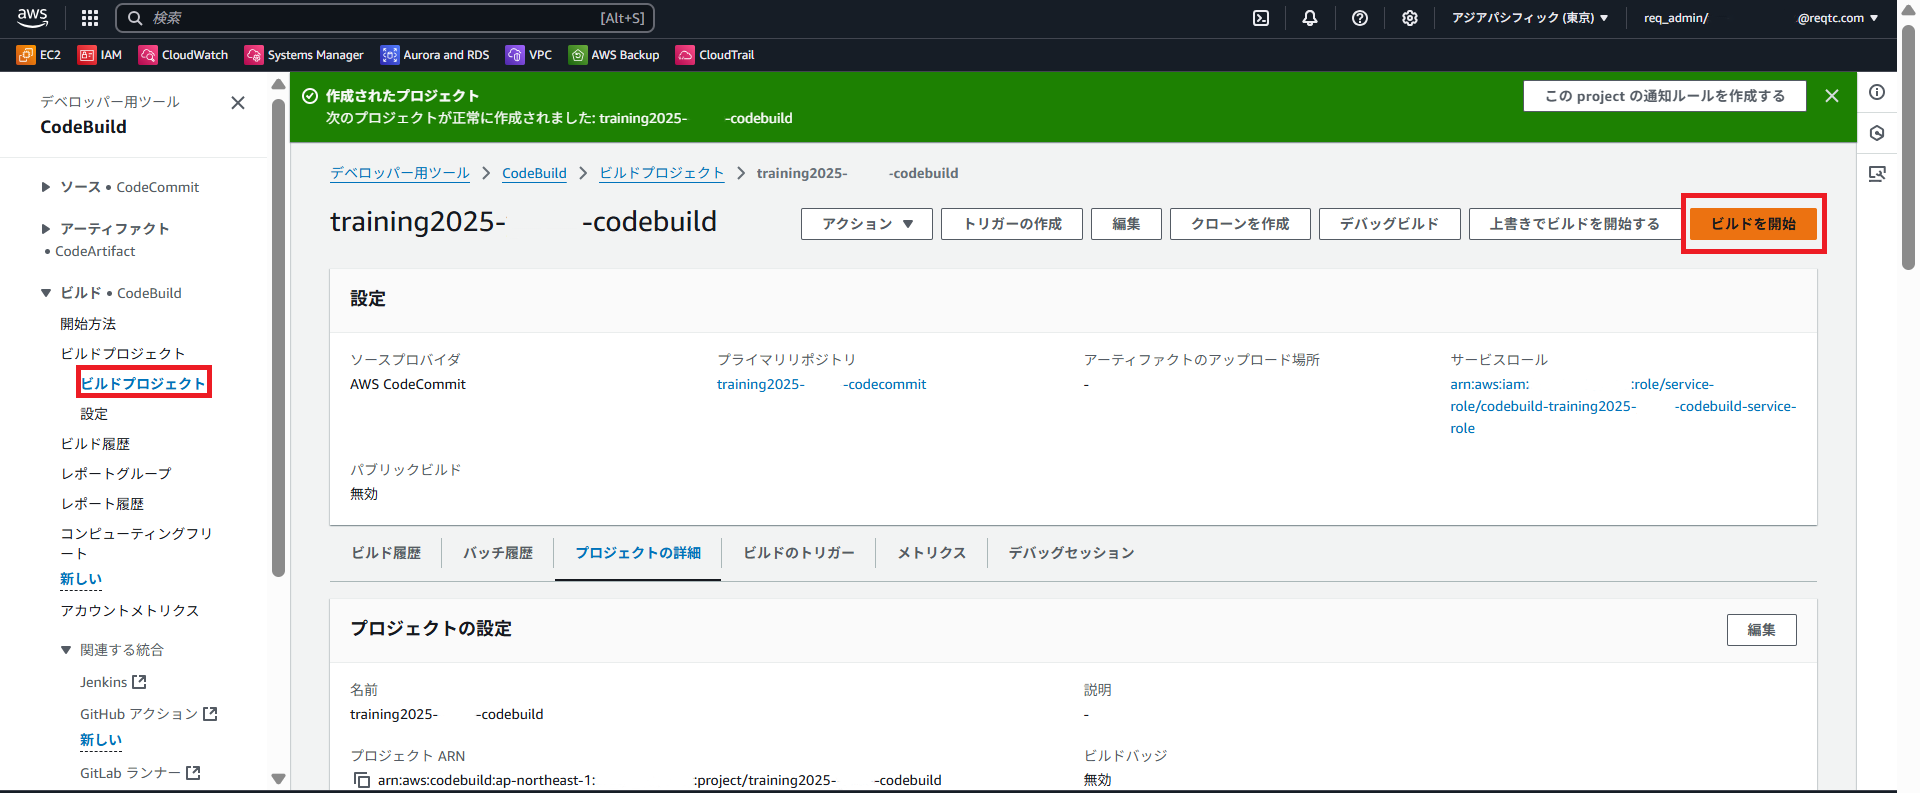Viewport: 1920px width, 793px height.
Task: Open the hexagon icon on right rail
Action: 1877,133
